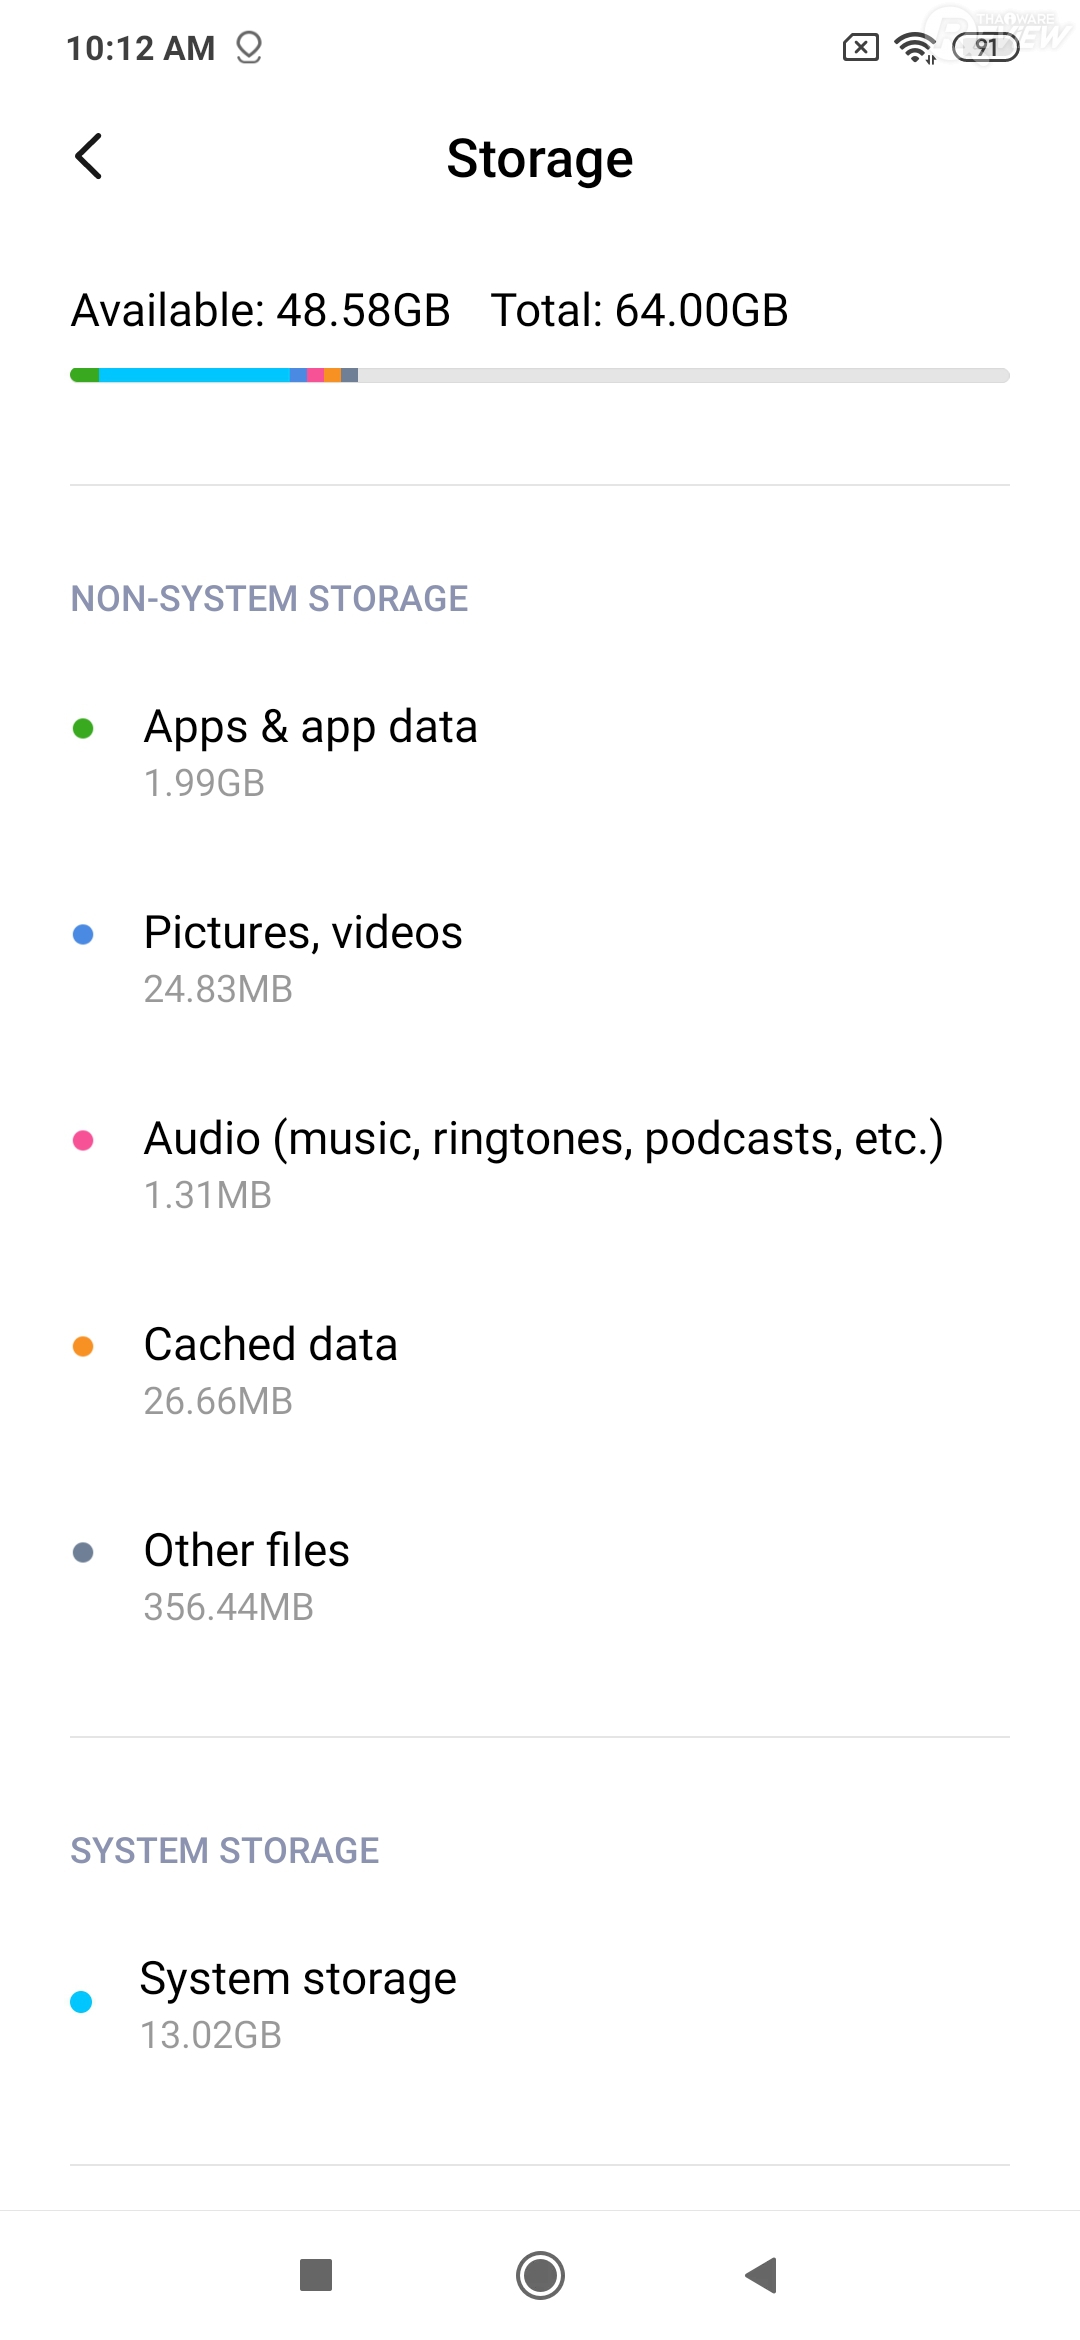Tap the back arrow in Storage header
The width and height of the screenshot is (1080, 2340).
(89, 157)
